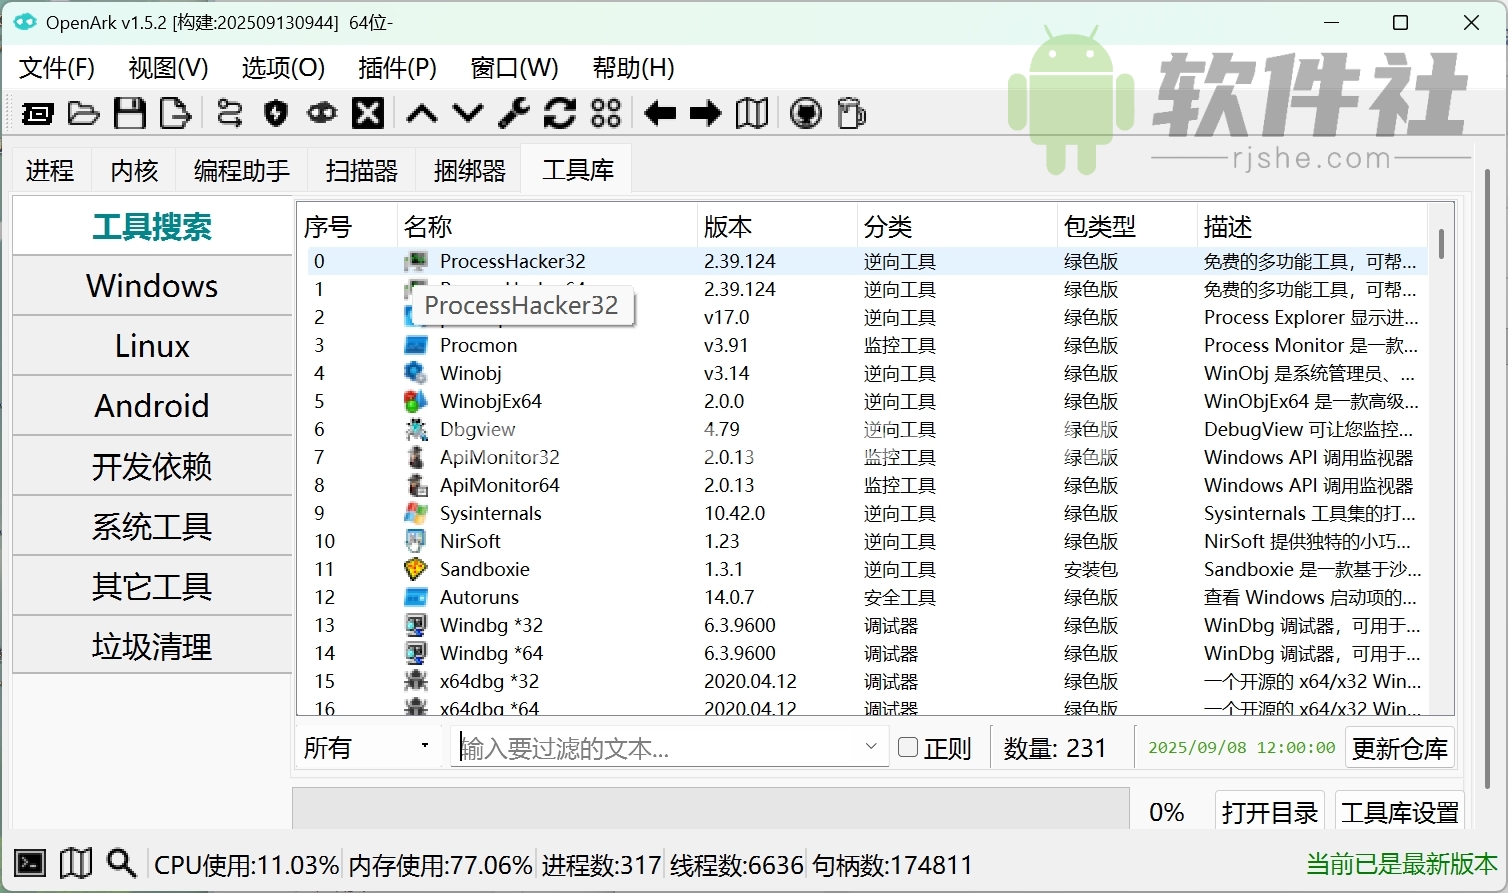The height and width of the screenshot is (893, 1508).
Task: Open the shield protection tool icon
Action: (x=275, y=113)
